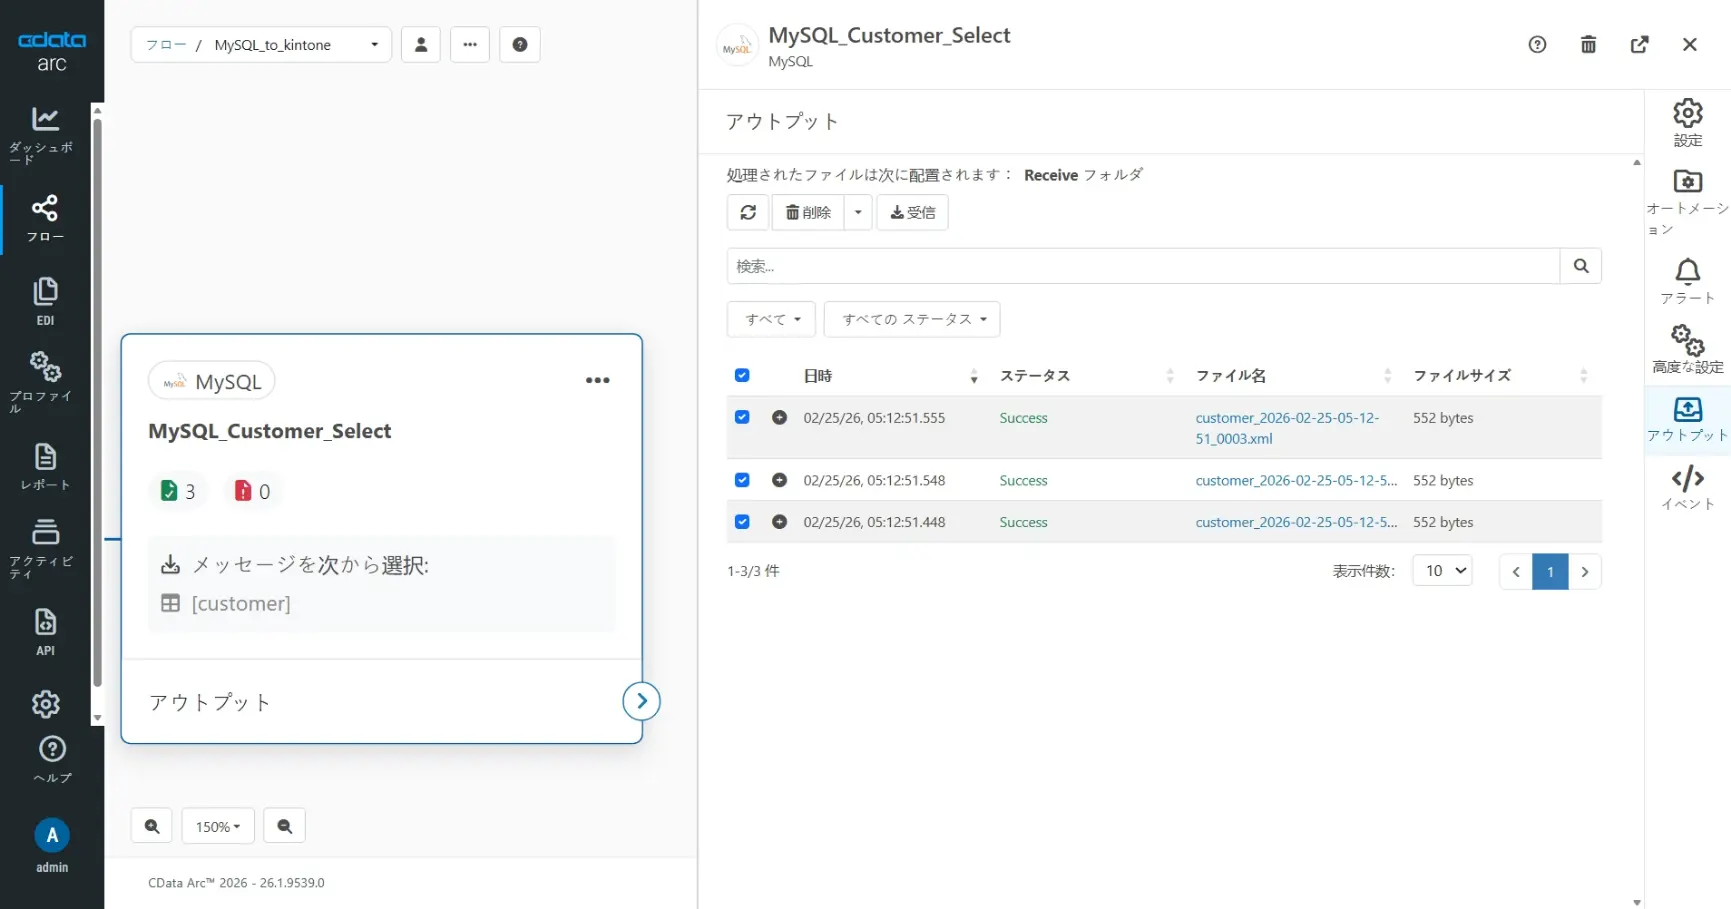Uncheck the row at 05:12:51.555
This screenshot has width=1731, height=909.
[x=742, y=417]
